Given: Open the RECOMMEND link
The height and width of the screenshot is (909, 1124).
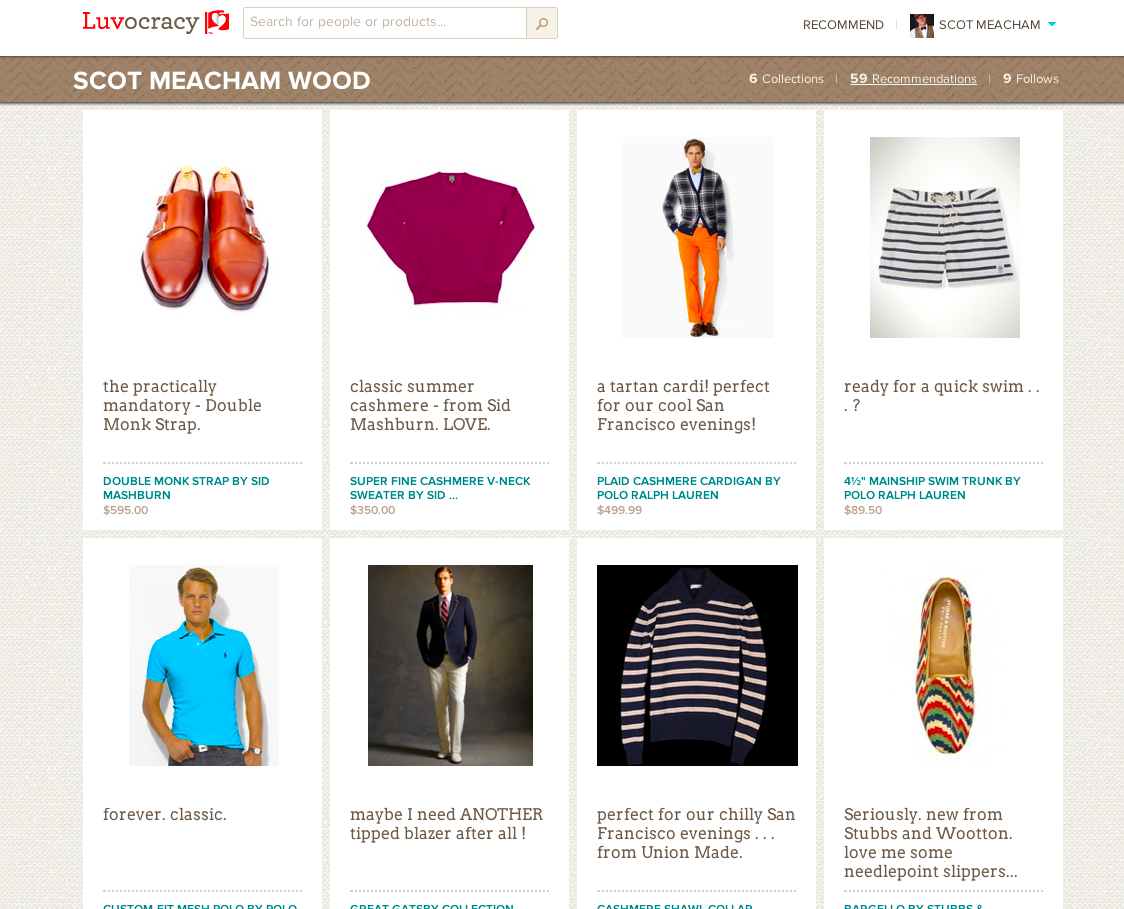Looking at the screenshot, I should [843, 25].
